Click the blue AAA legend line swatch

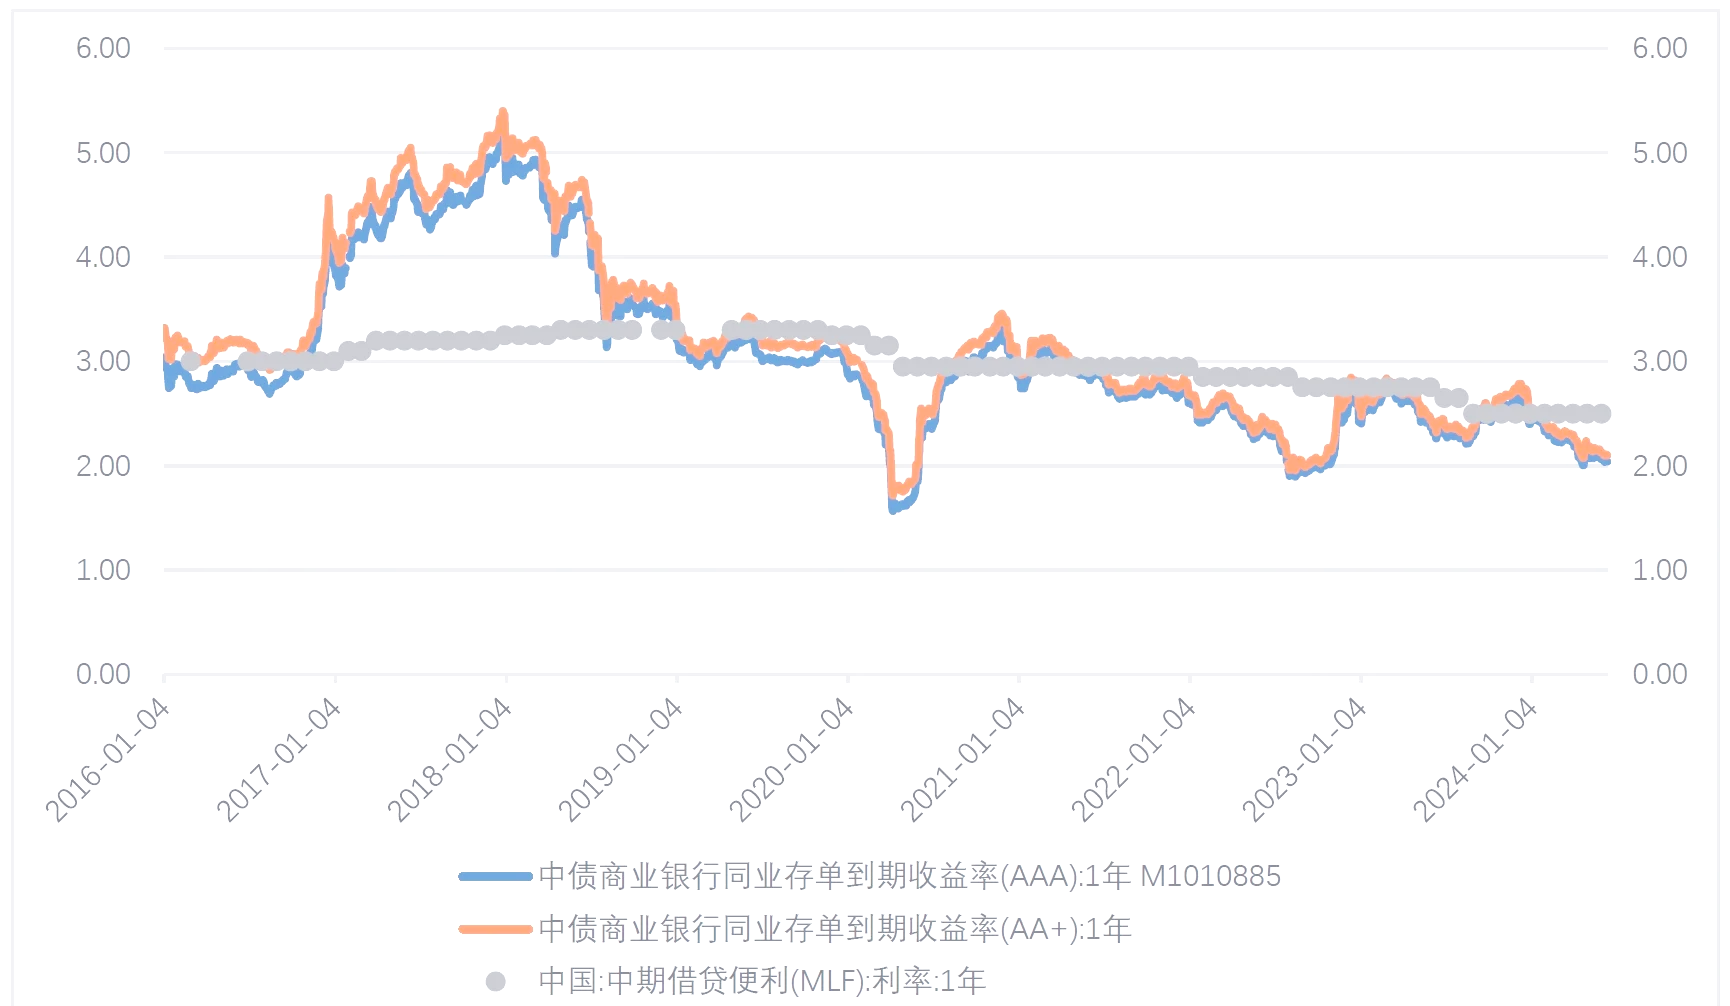[495, 877]
